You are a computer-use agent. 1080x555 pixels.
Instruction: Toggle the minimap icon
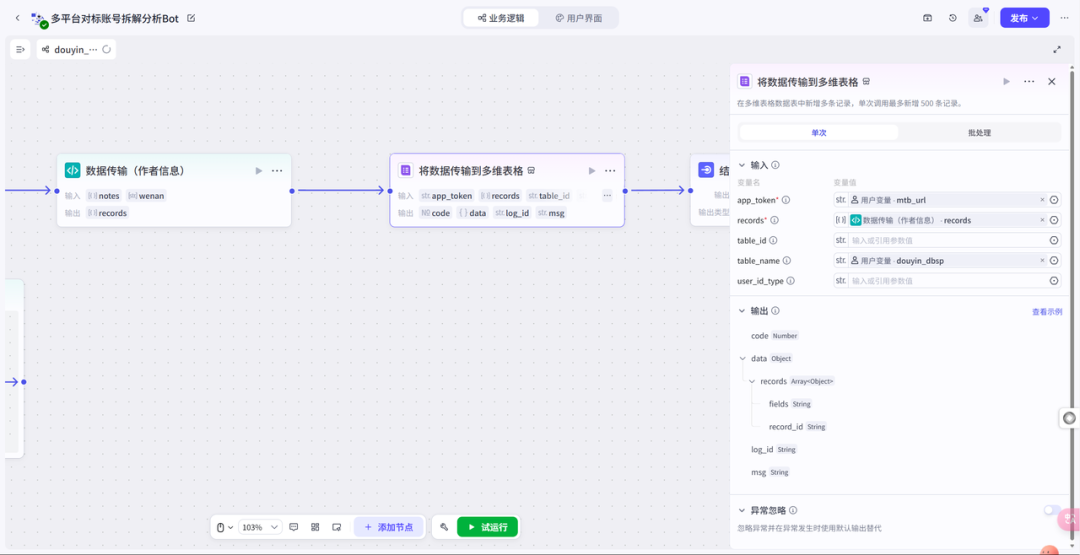point(336,527)
